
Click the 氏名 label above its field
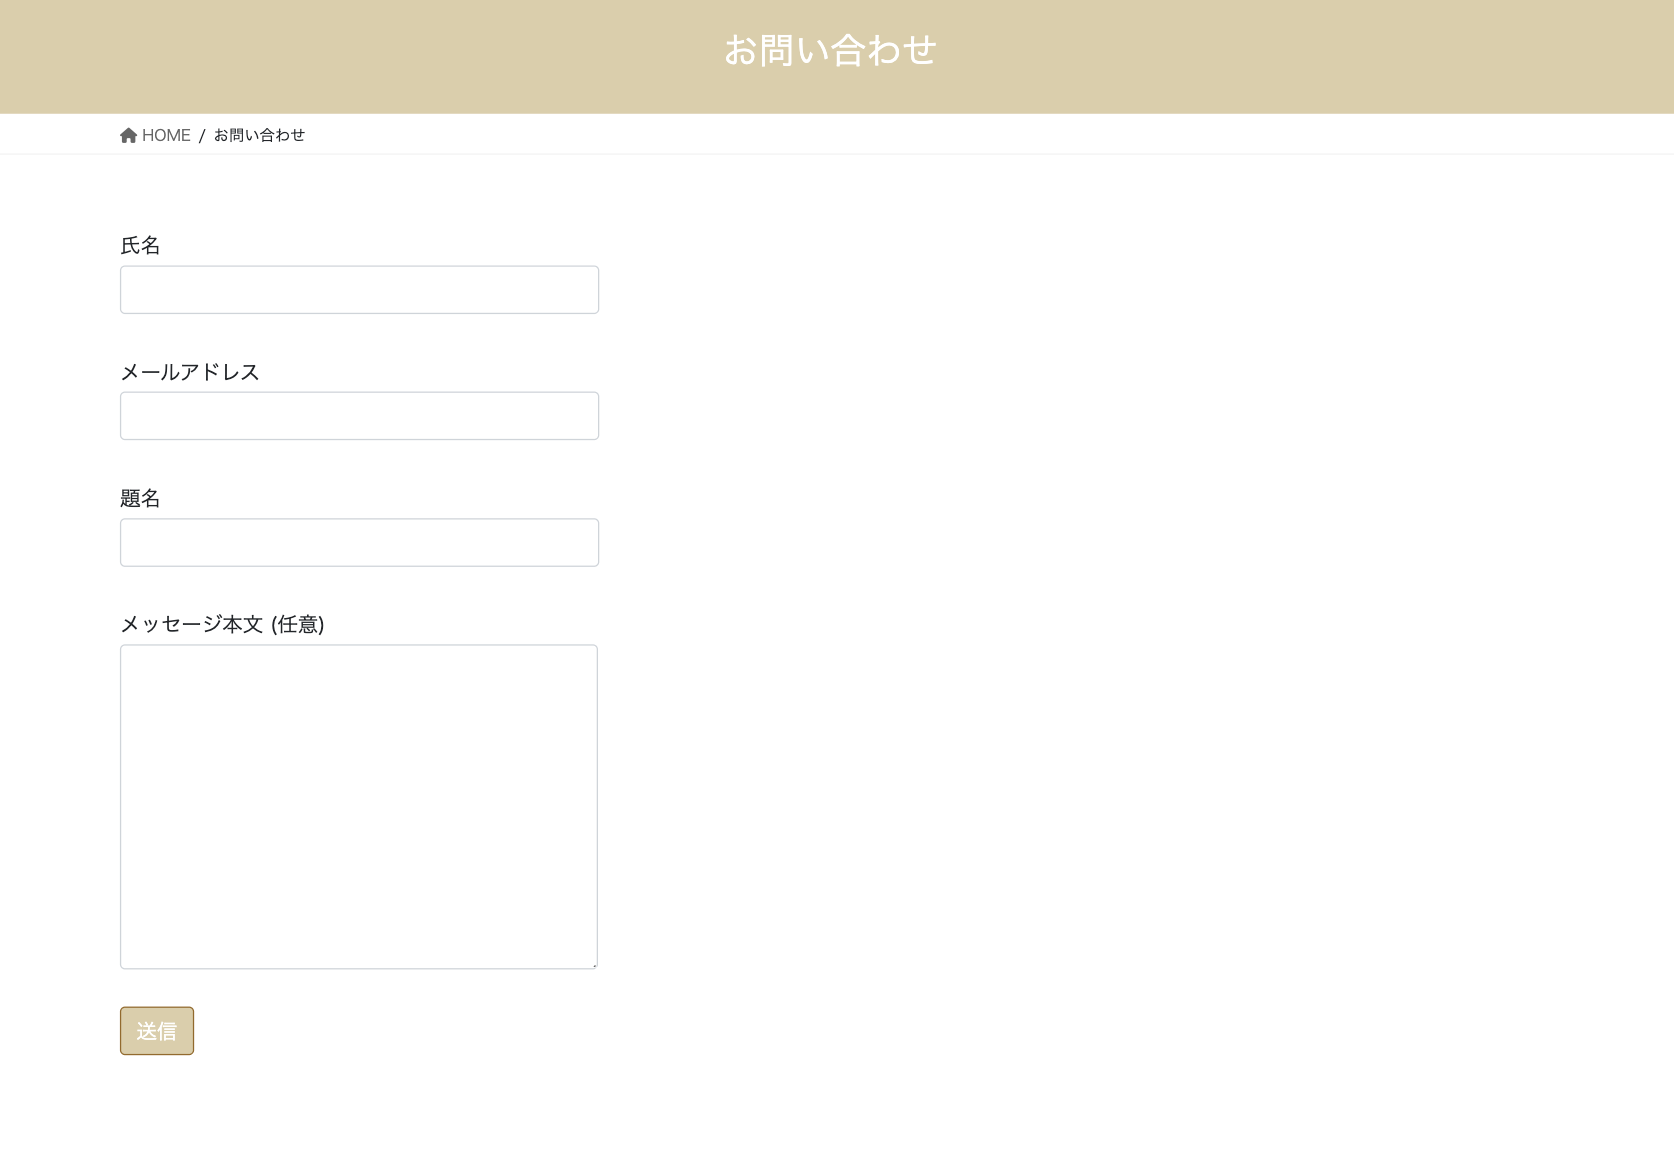[x=140, y=245]
